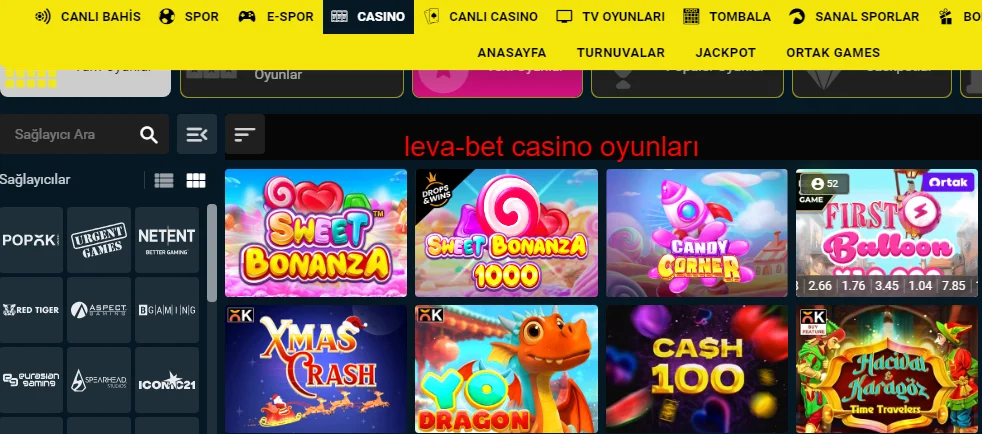This screenshot has width=982, height=434.
Task: Switch providers to list view
Action: click(164, 180)
